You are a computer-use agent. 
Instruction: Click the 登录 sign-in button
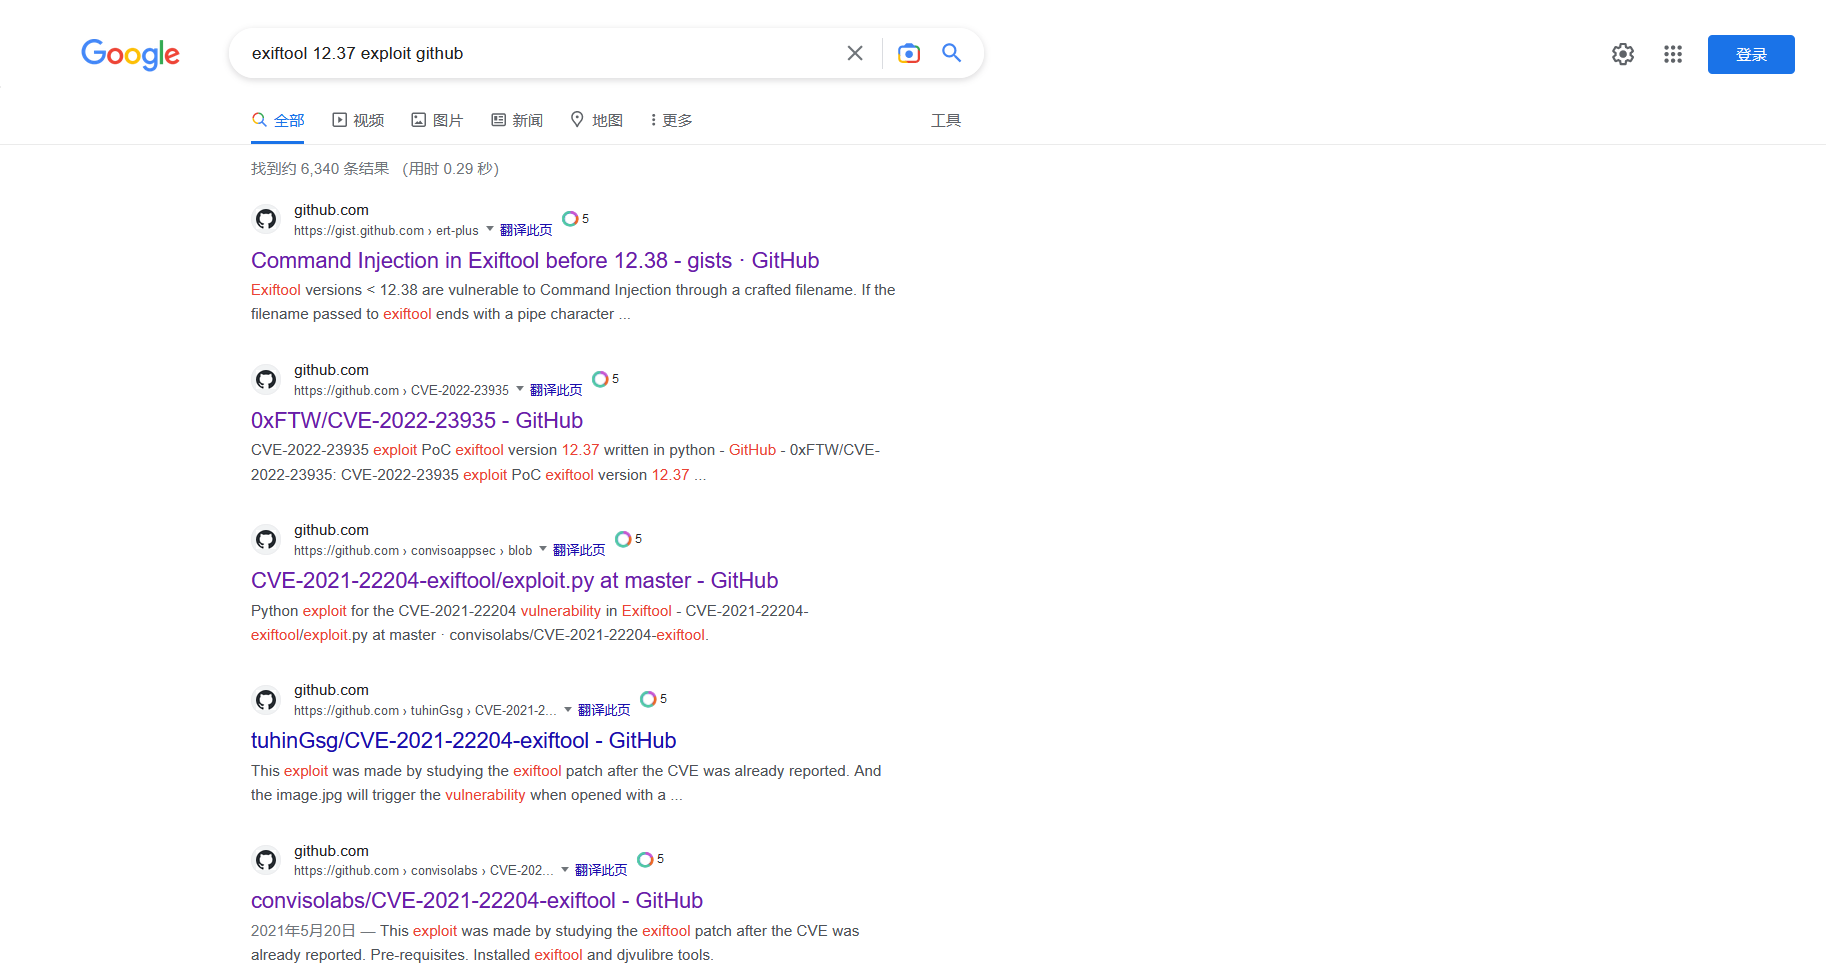click(1751, 54)
